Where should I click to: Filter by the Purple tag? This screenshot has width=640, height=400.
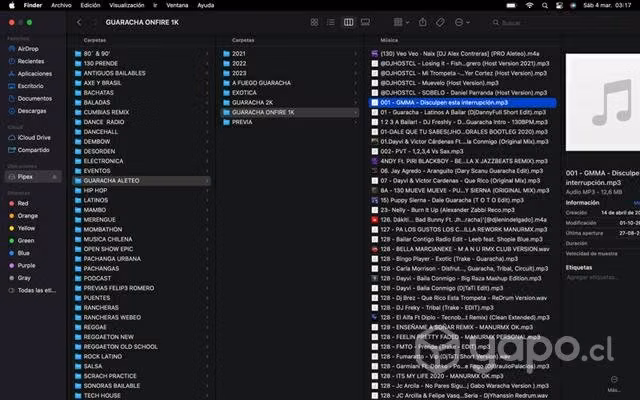pos(26,265)
